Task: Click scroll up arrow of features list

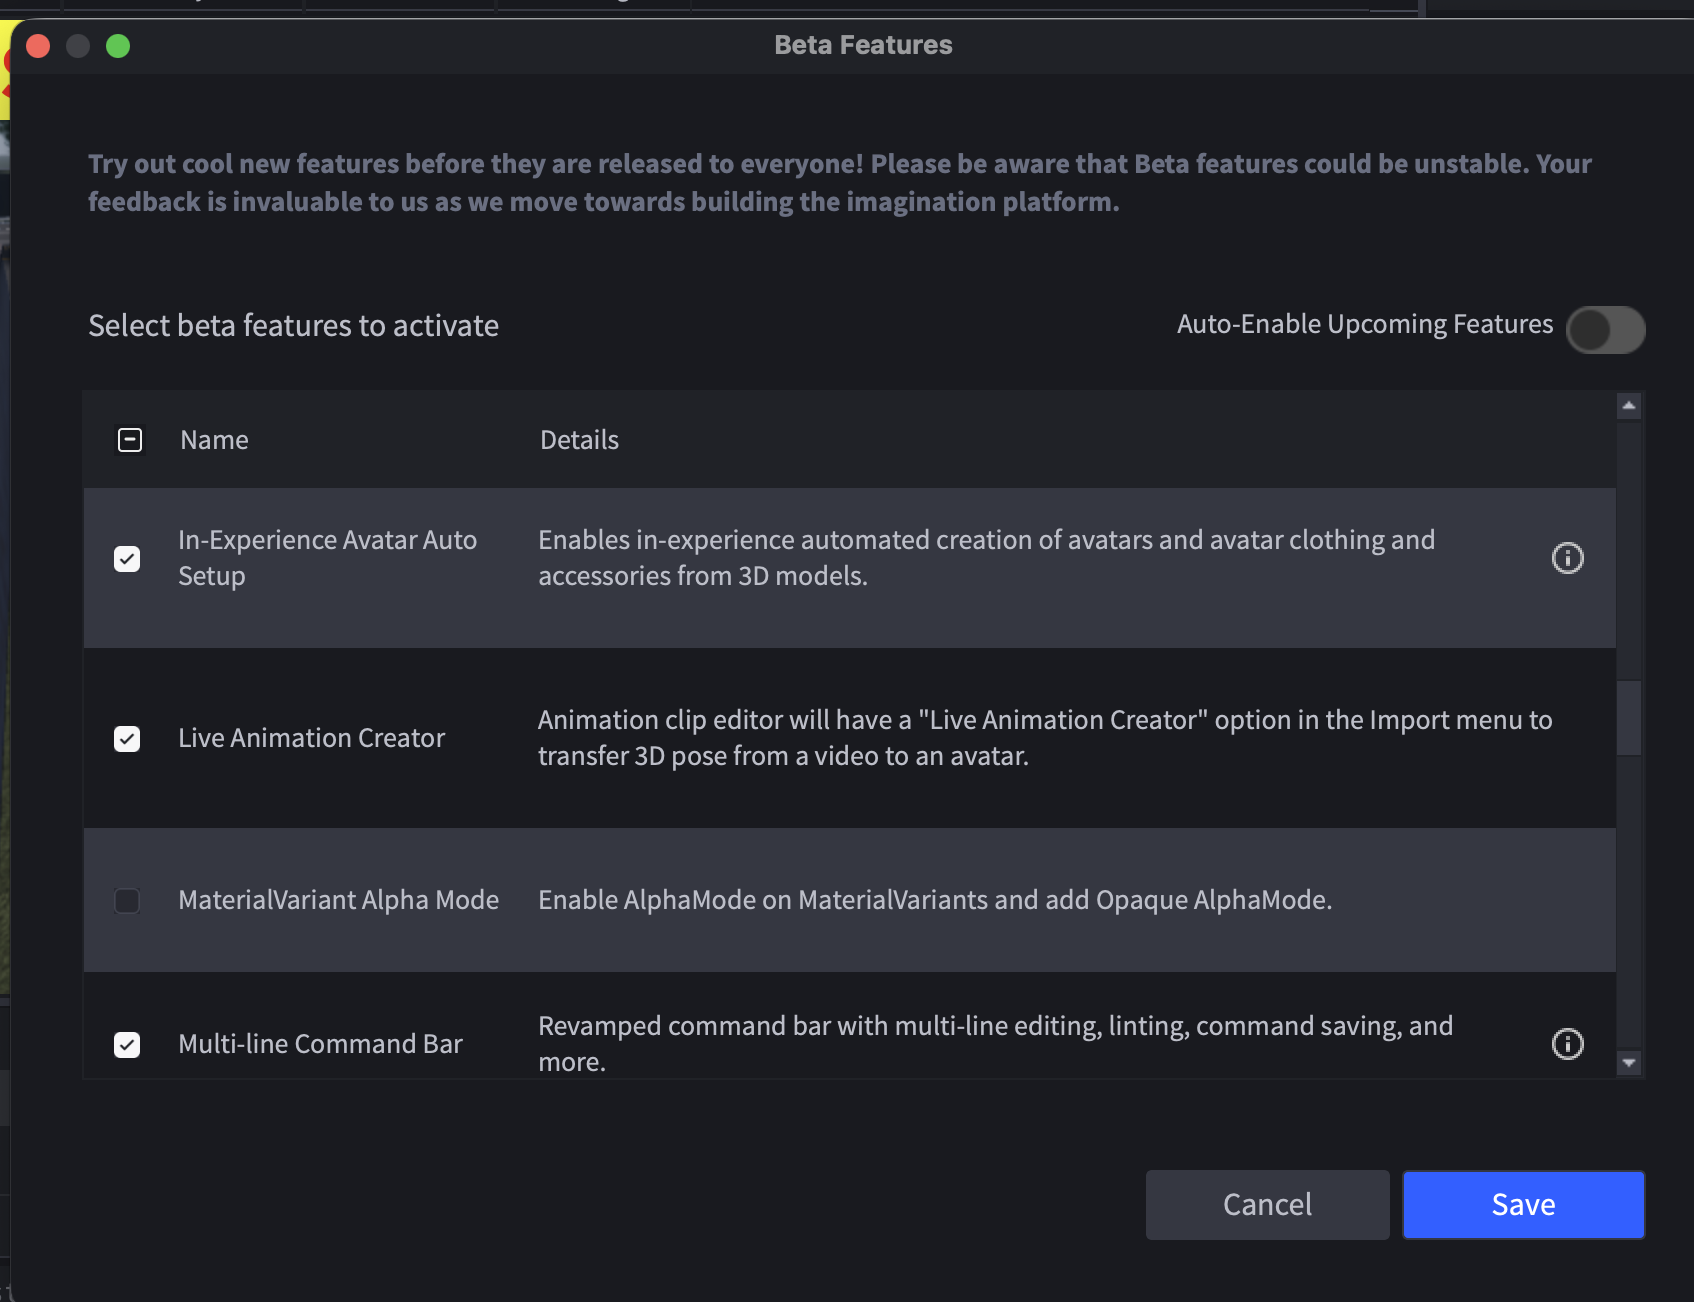Action: [1629, 406]
